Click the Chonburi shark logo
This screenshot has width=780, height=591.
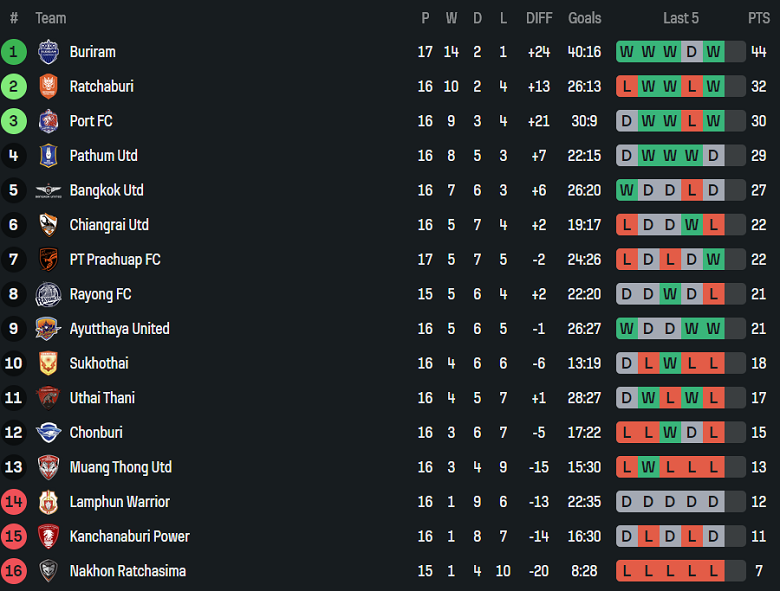point(48,433)
